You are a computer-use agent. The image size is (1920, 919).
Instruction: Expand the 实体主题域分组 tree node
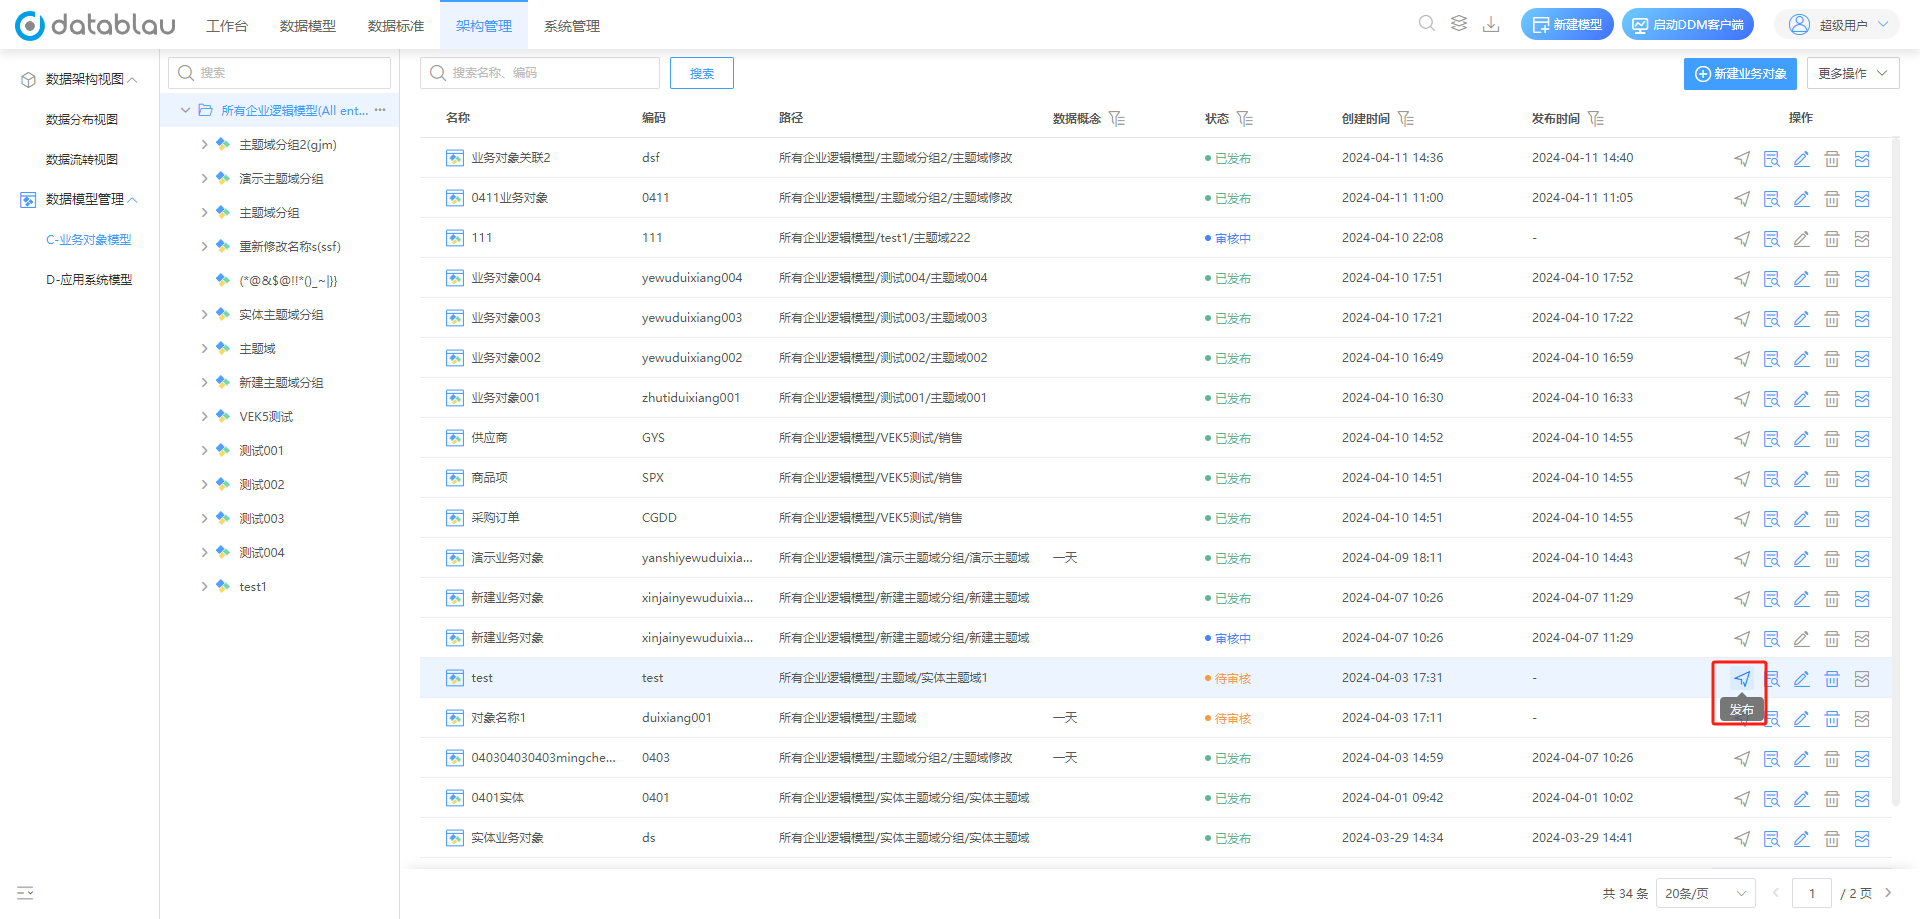204,315
